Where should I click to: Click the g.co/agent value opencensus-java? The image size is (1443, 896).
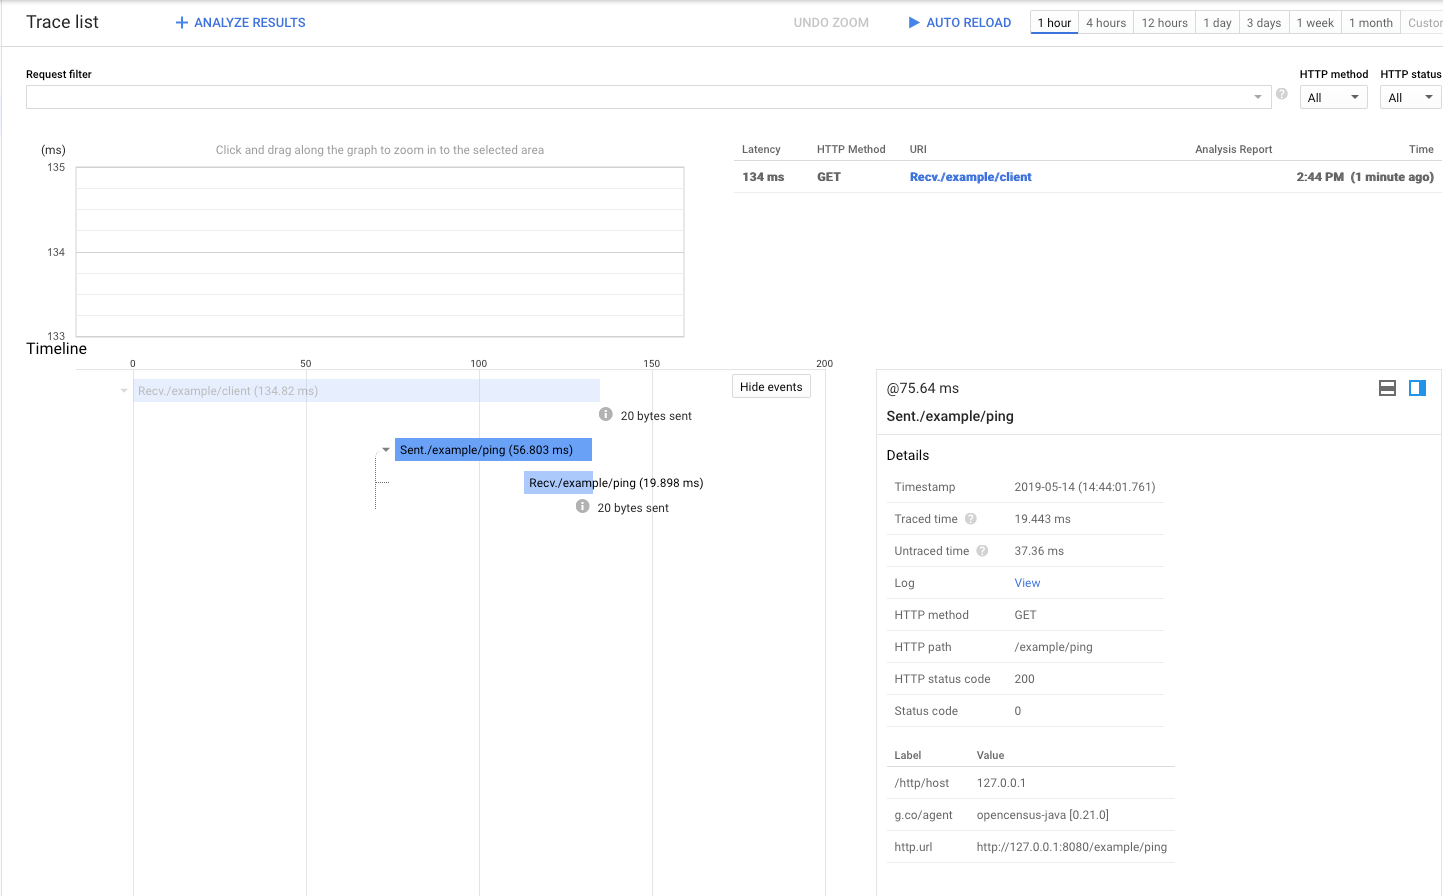coord(1042,815)
